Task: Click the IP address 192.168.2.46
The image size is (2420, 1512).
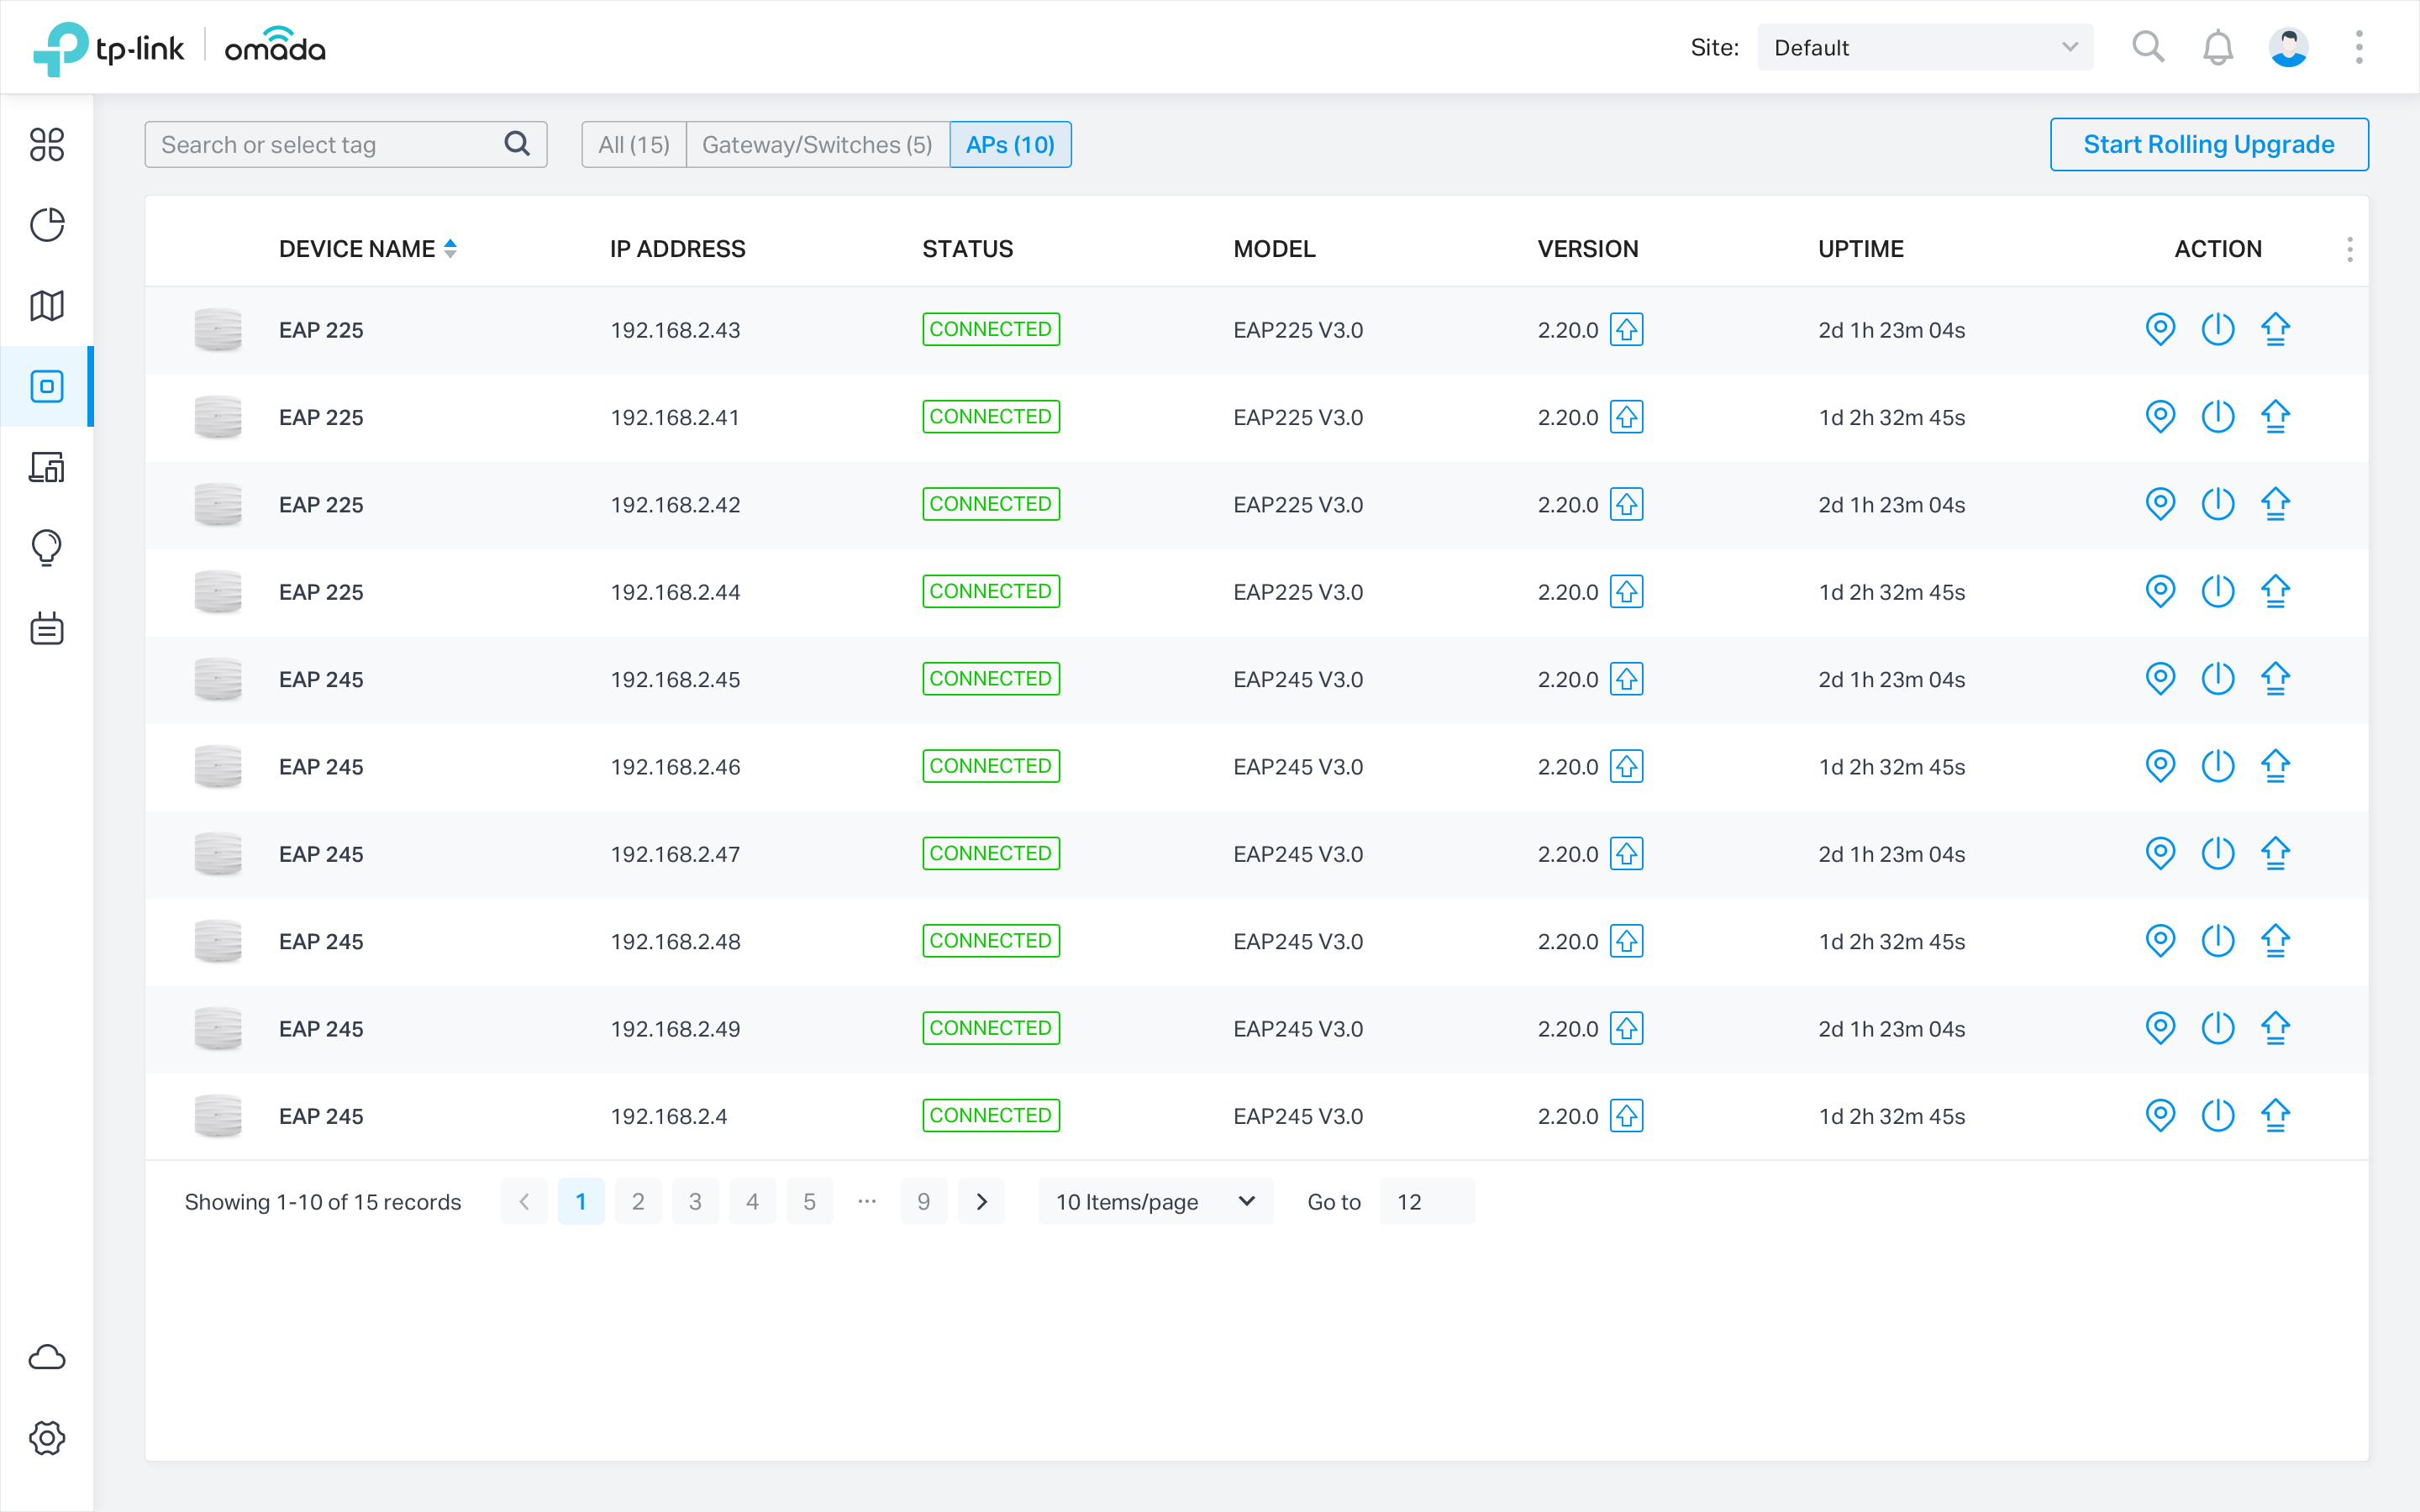Action: 675,766
